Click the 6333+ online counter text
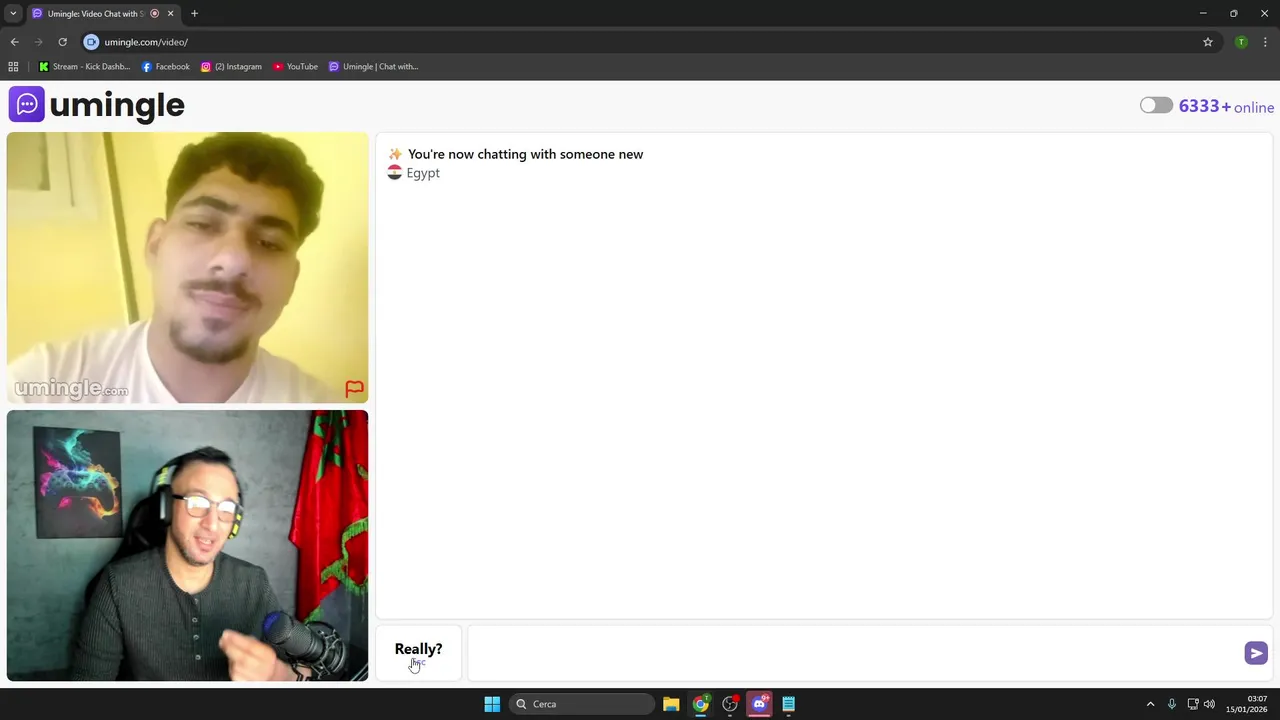The height and width of the screenshot is (720, 1280). (1226, 106)
